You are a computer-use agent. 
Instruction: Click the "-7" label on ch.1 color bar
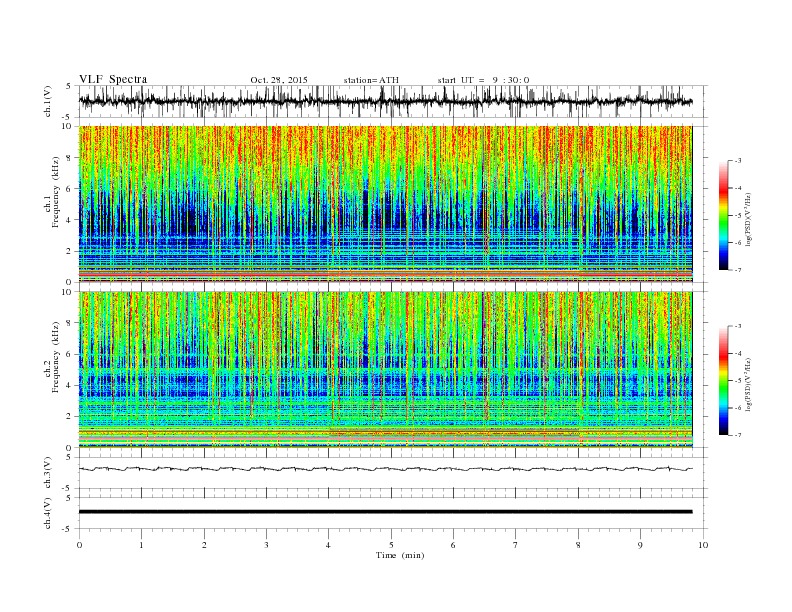tap(738, 271)
